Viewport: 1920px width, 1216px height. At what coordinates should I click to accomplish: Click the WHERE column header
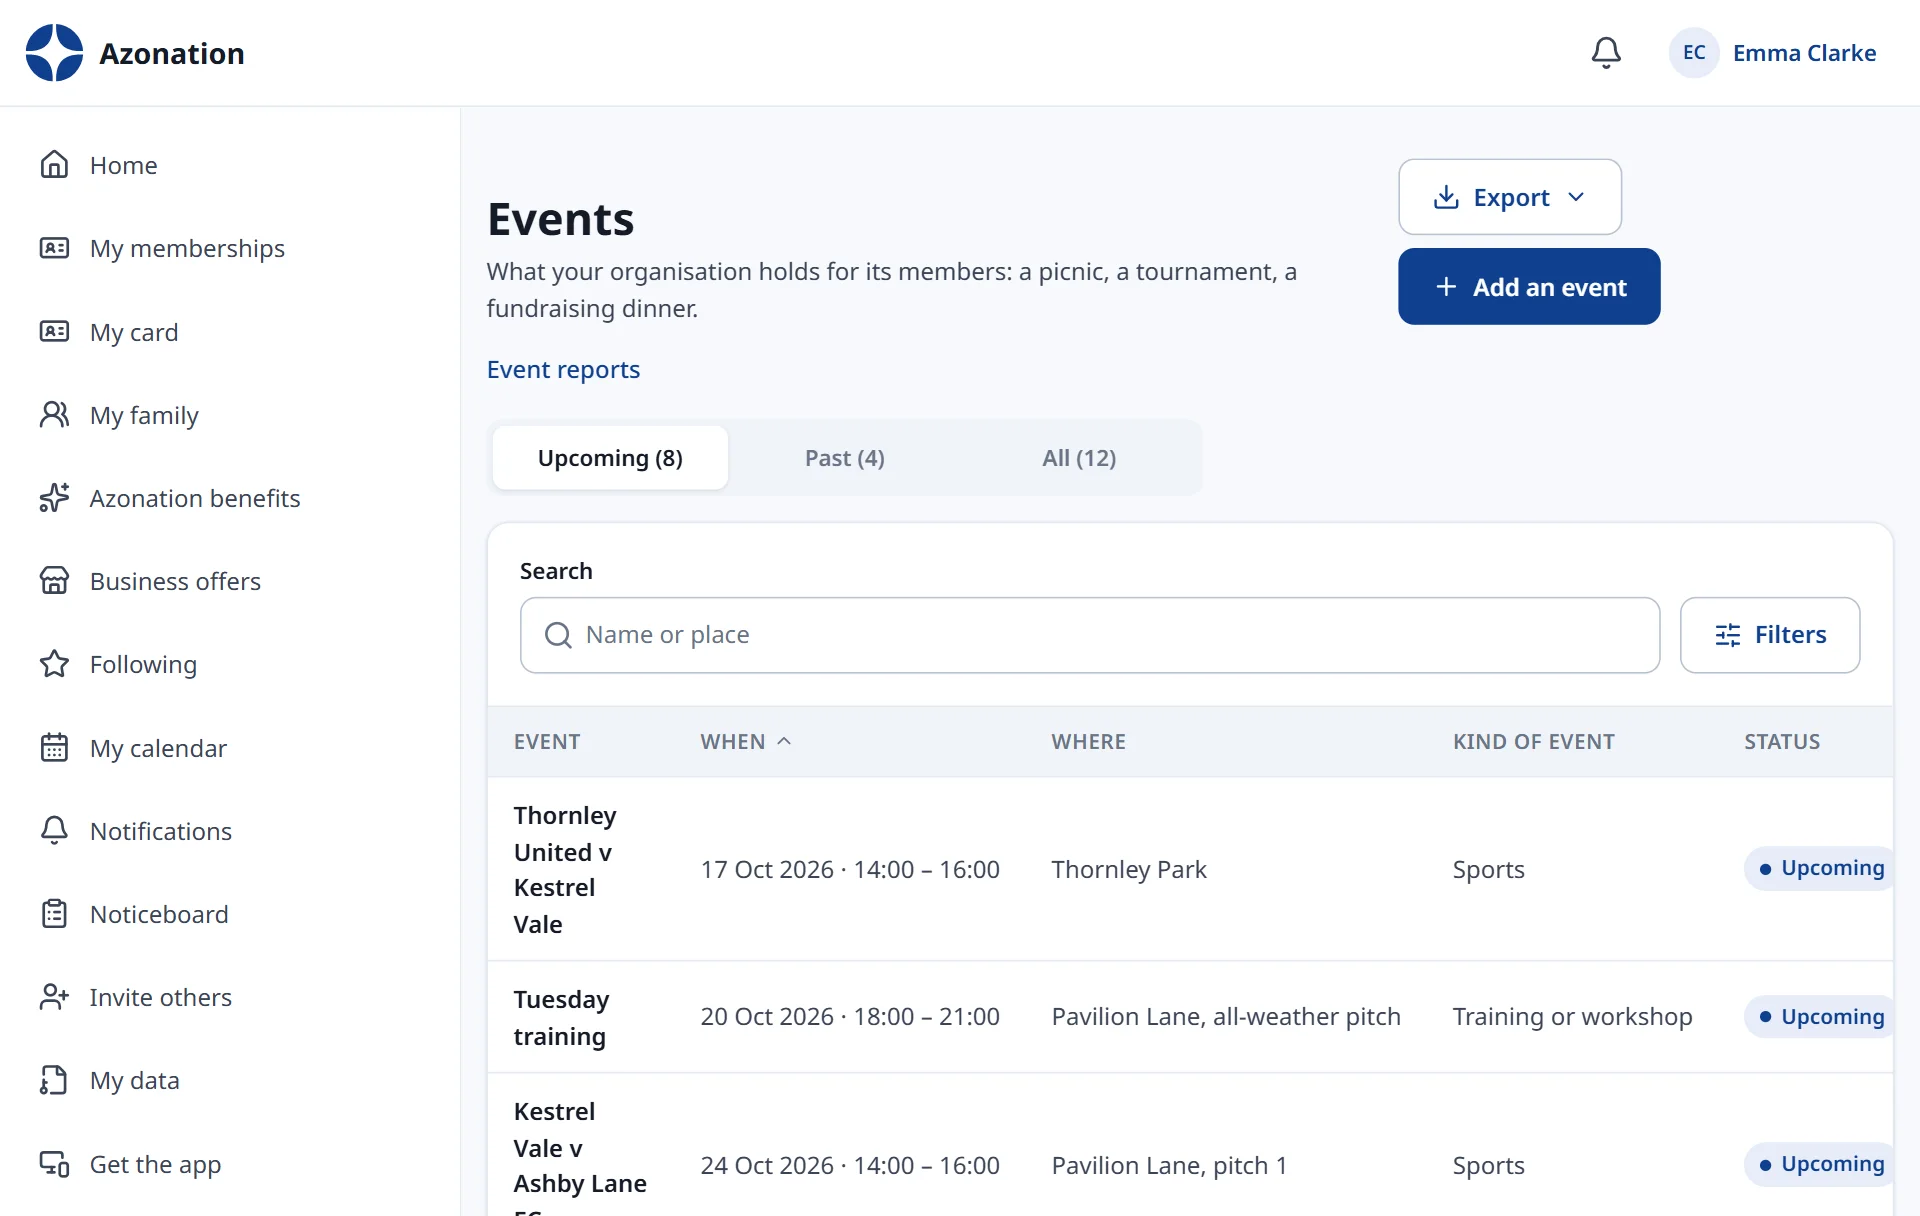click(1088, 742)
